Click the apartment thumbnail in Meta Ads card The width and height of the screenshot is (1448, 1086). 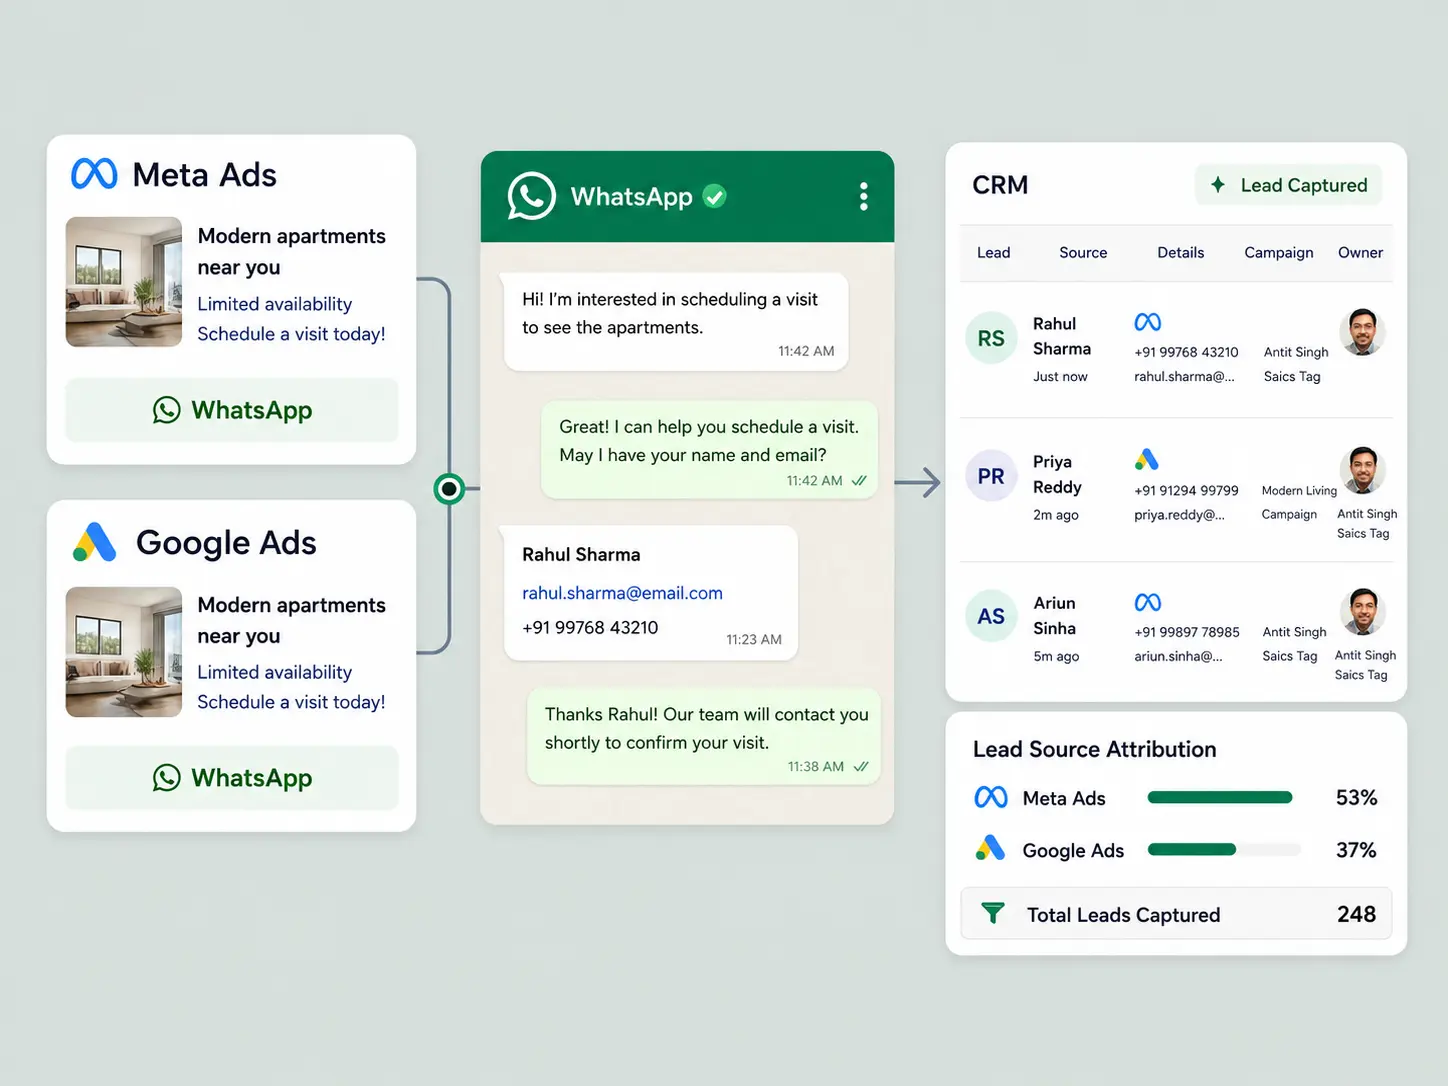click(x=124, y=282)
